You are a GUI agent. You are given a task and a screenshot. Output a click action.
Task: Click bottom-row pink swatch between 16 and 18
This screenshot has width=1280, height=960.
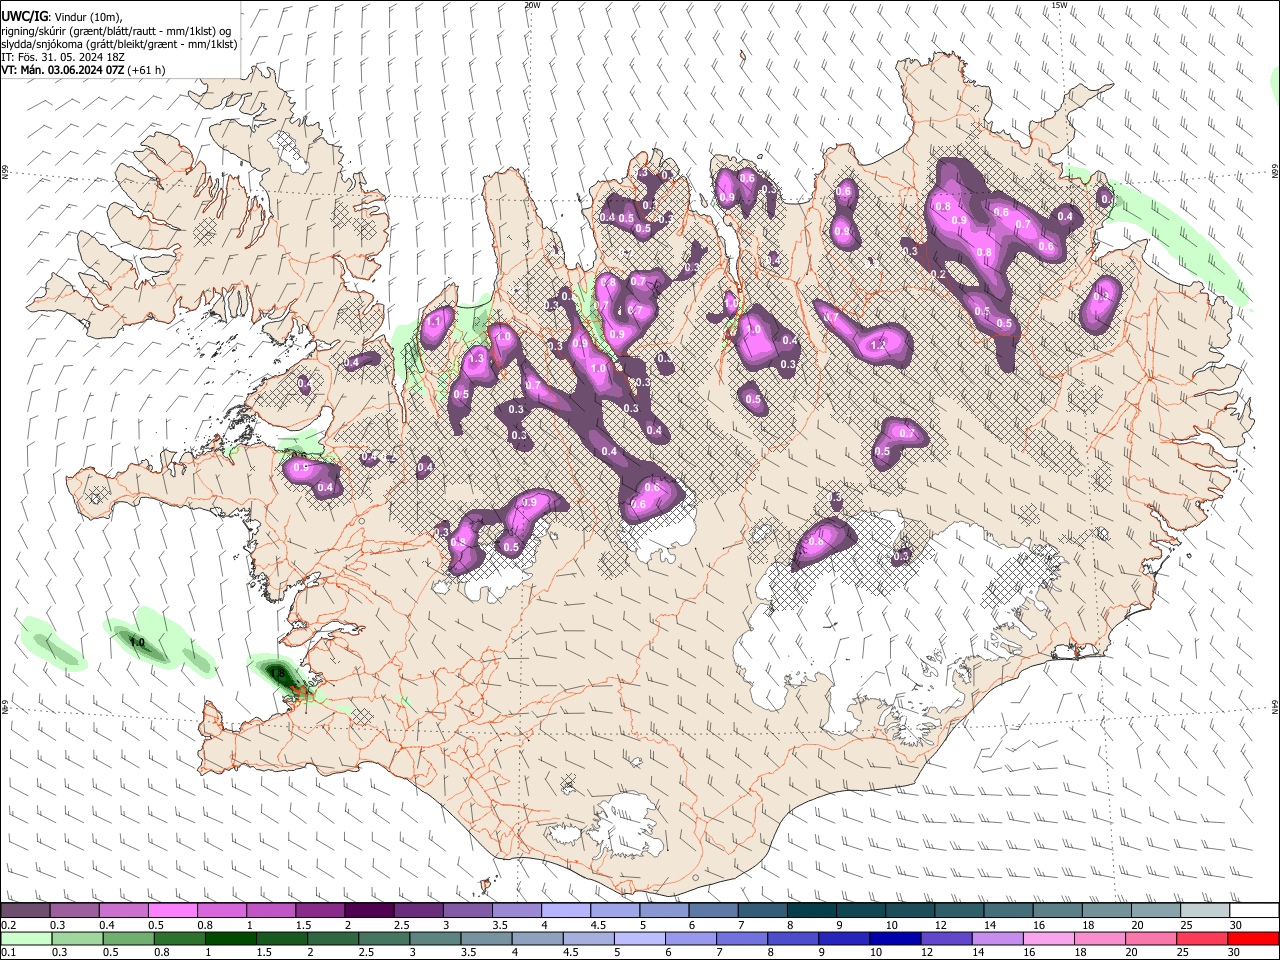[1048, 938]
